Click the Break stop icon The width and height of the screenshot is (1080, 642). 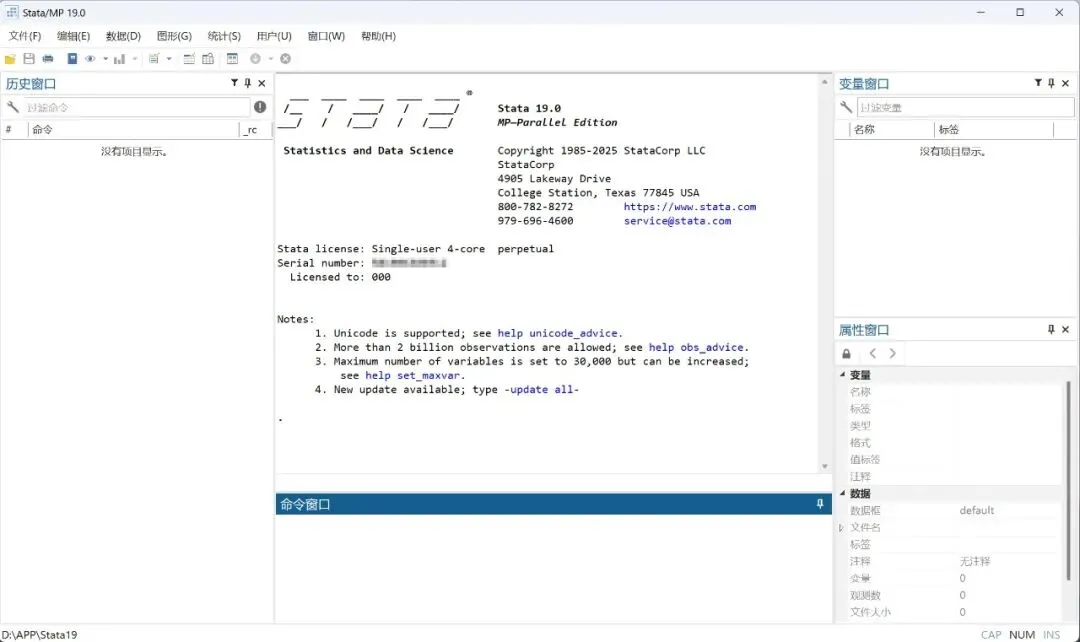(285, 59)
